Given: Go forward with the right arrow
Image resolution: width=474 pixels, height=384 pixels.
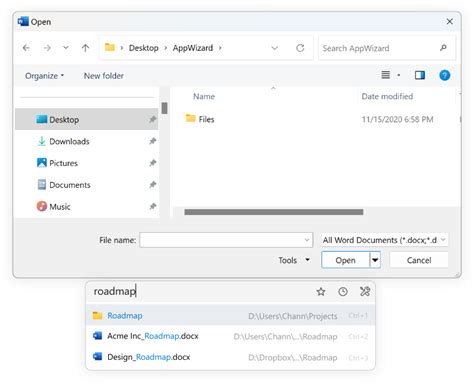Looking at the screenshot, I should [47, 48].
